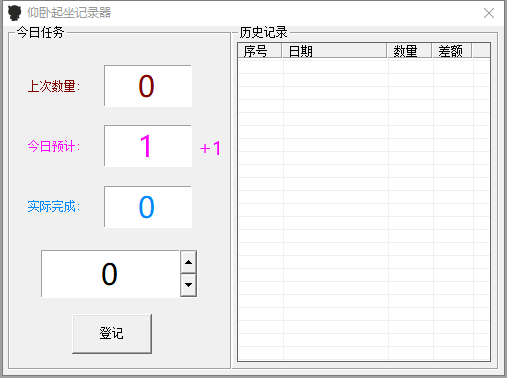This screenshot has width=507, height=378.
Task: Sort by the 日期 column header
Action: (x=335, y=51)
